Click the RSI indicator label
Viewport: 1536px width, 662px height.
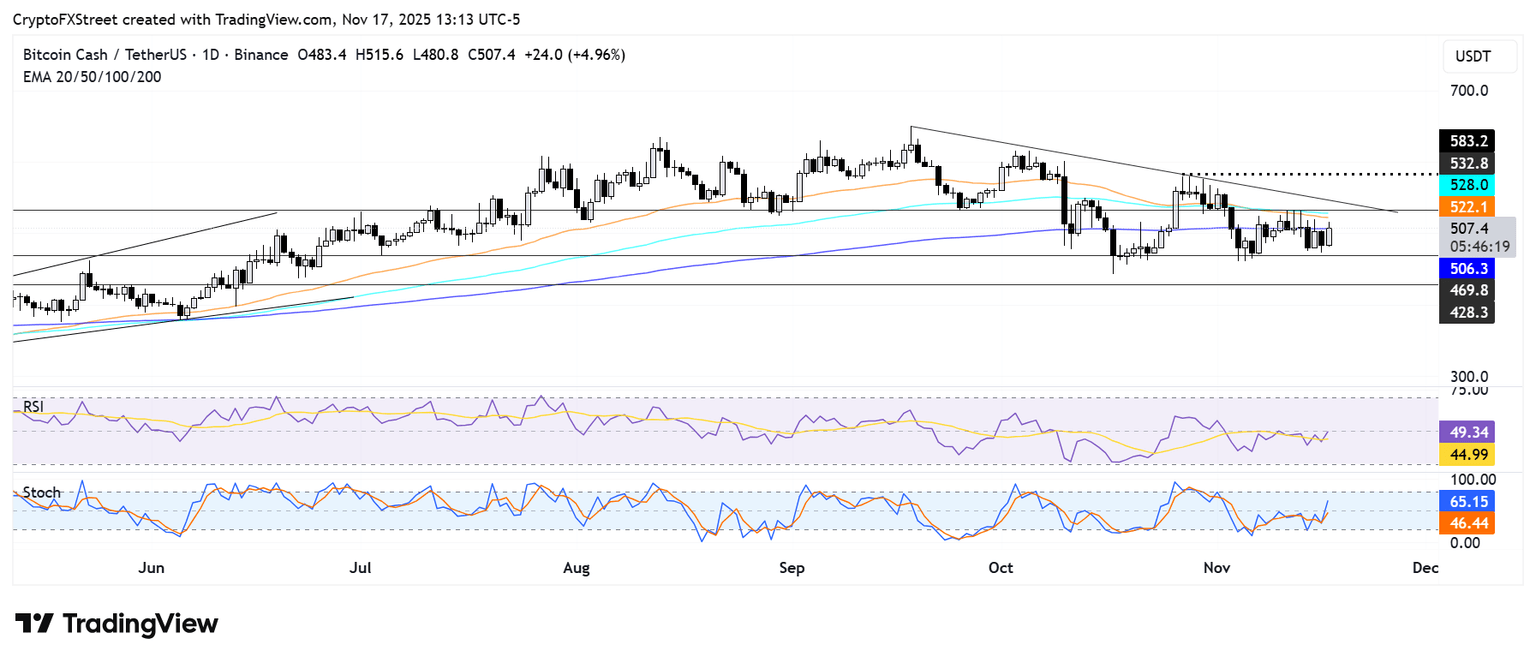(x=35, y=406)
